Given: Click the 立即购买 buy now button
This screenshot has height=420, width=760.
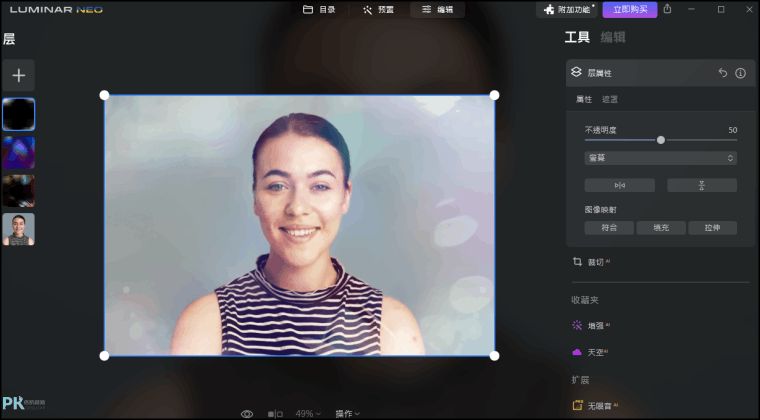Looking at the screenshot, I should (630, 10).
